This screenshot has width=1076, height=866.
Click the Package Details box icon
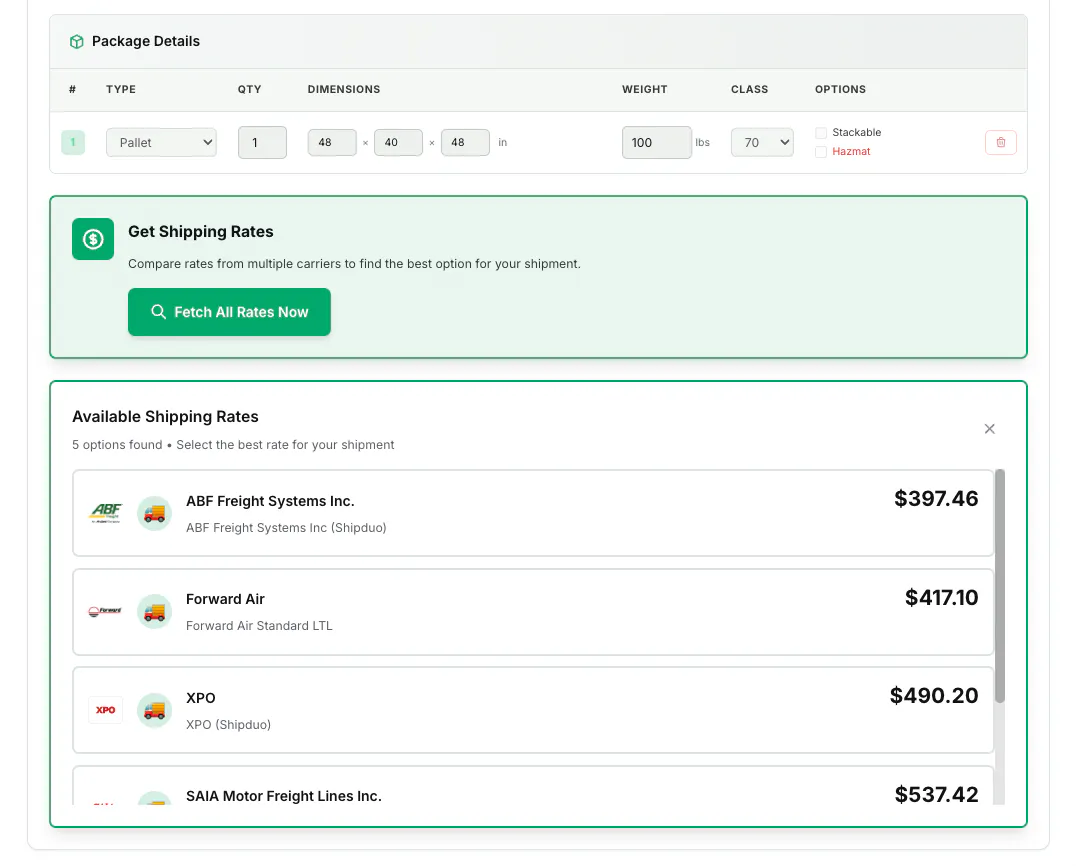click(76, 42)
